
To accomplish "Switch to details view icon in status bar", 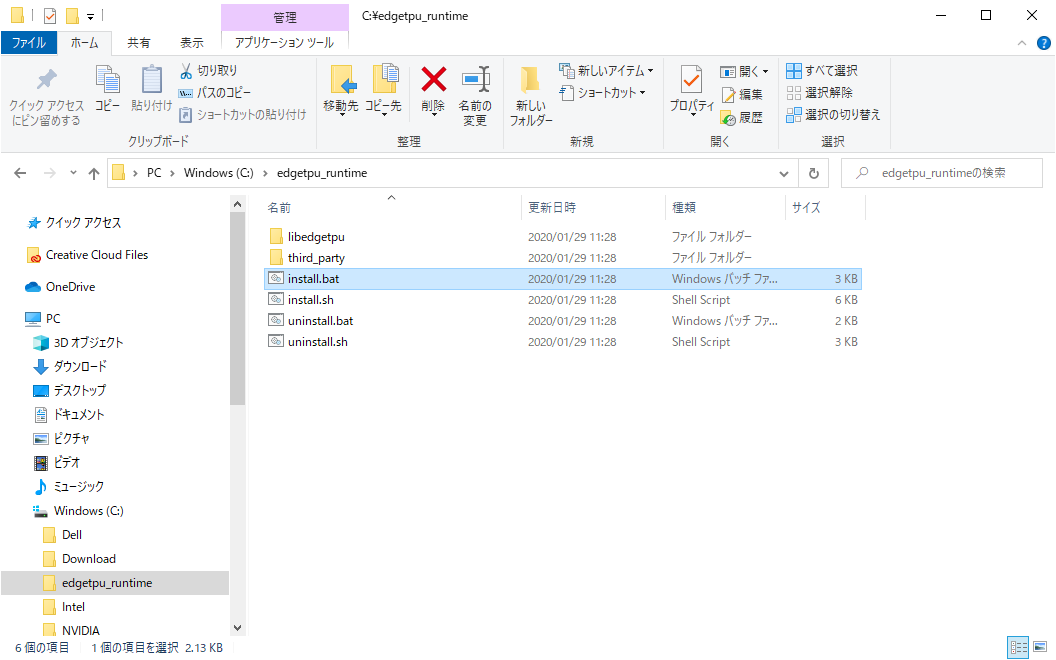I will (1018, 648).
